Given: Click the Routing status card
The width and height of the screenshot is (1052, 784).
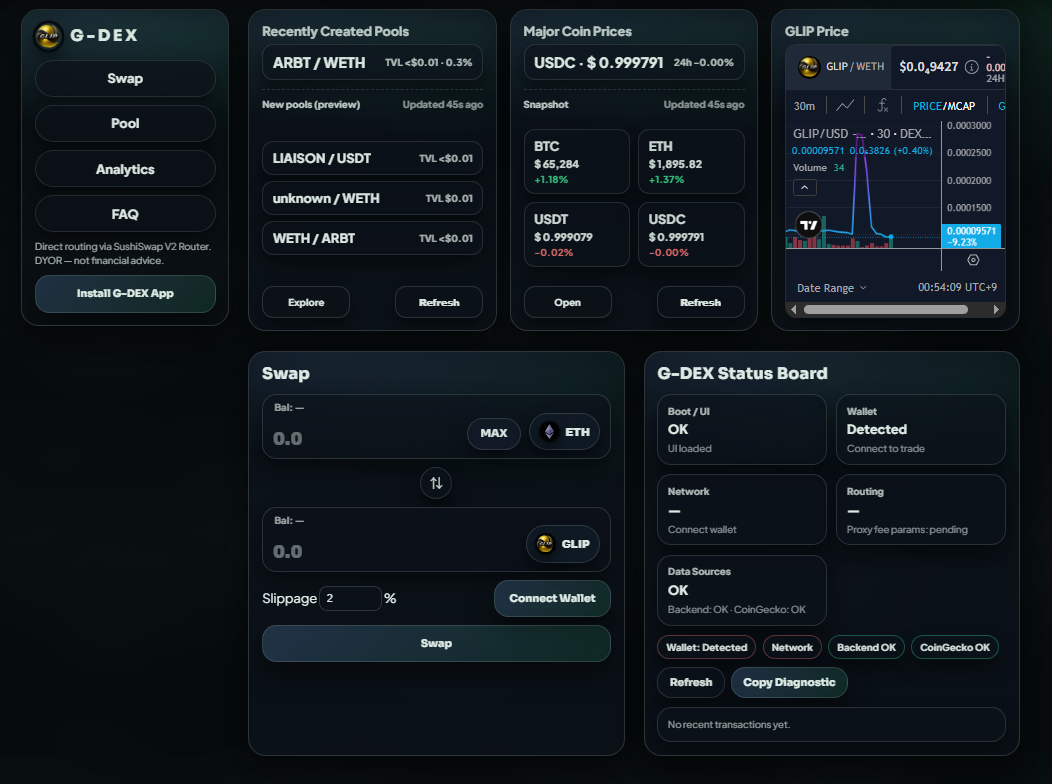Looking at the screenshot, I should tap(920, 510).
